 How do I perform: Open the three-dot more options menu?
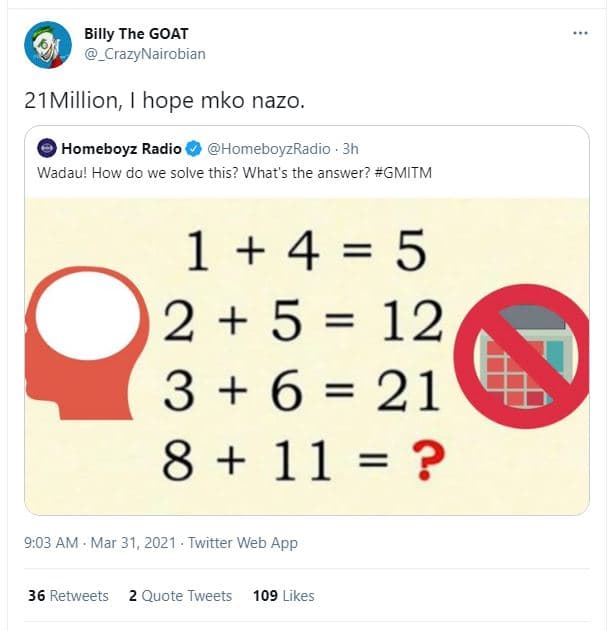coord(580,33)
